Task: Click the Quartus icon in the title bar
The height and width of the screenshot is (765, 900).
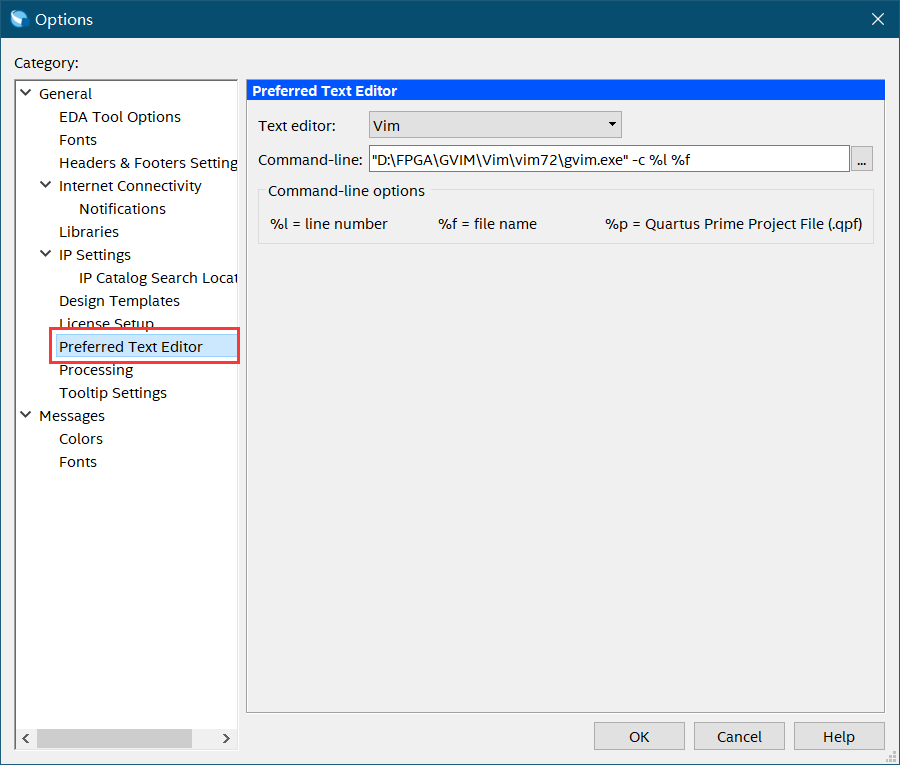Action: [19, 19]
